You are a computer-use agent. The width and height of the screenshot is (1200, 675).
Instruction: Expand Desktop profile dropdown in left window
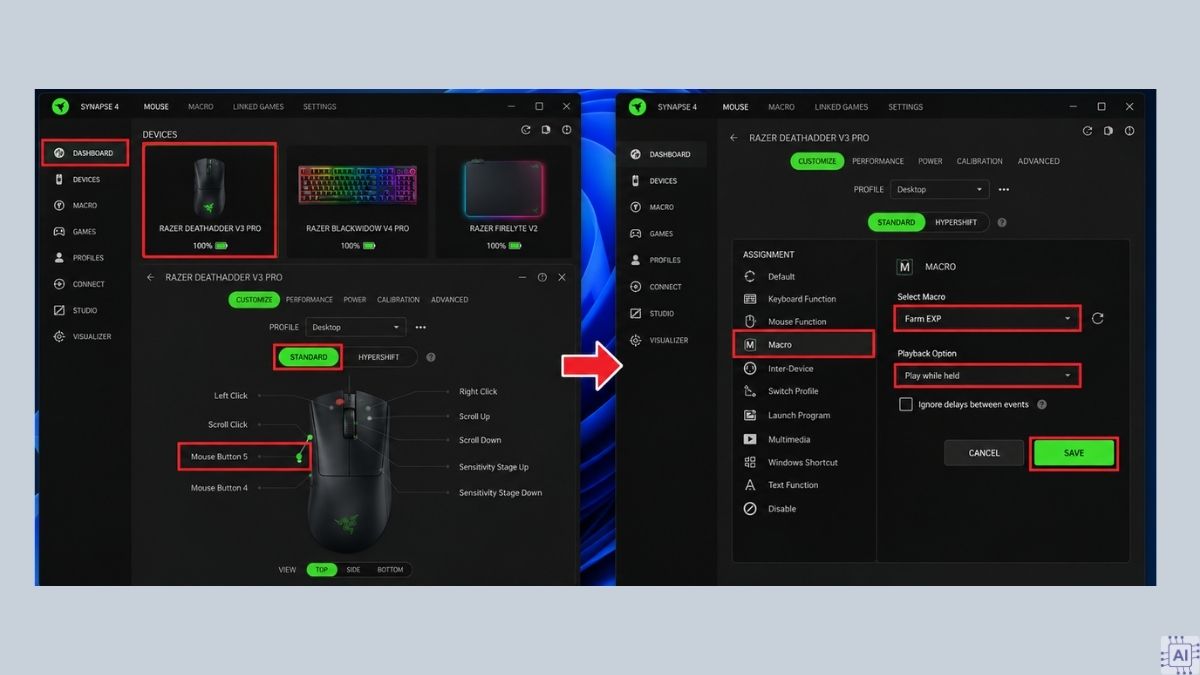point(356,327)
